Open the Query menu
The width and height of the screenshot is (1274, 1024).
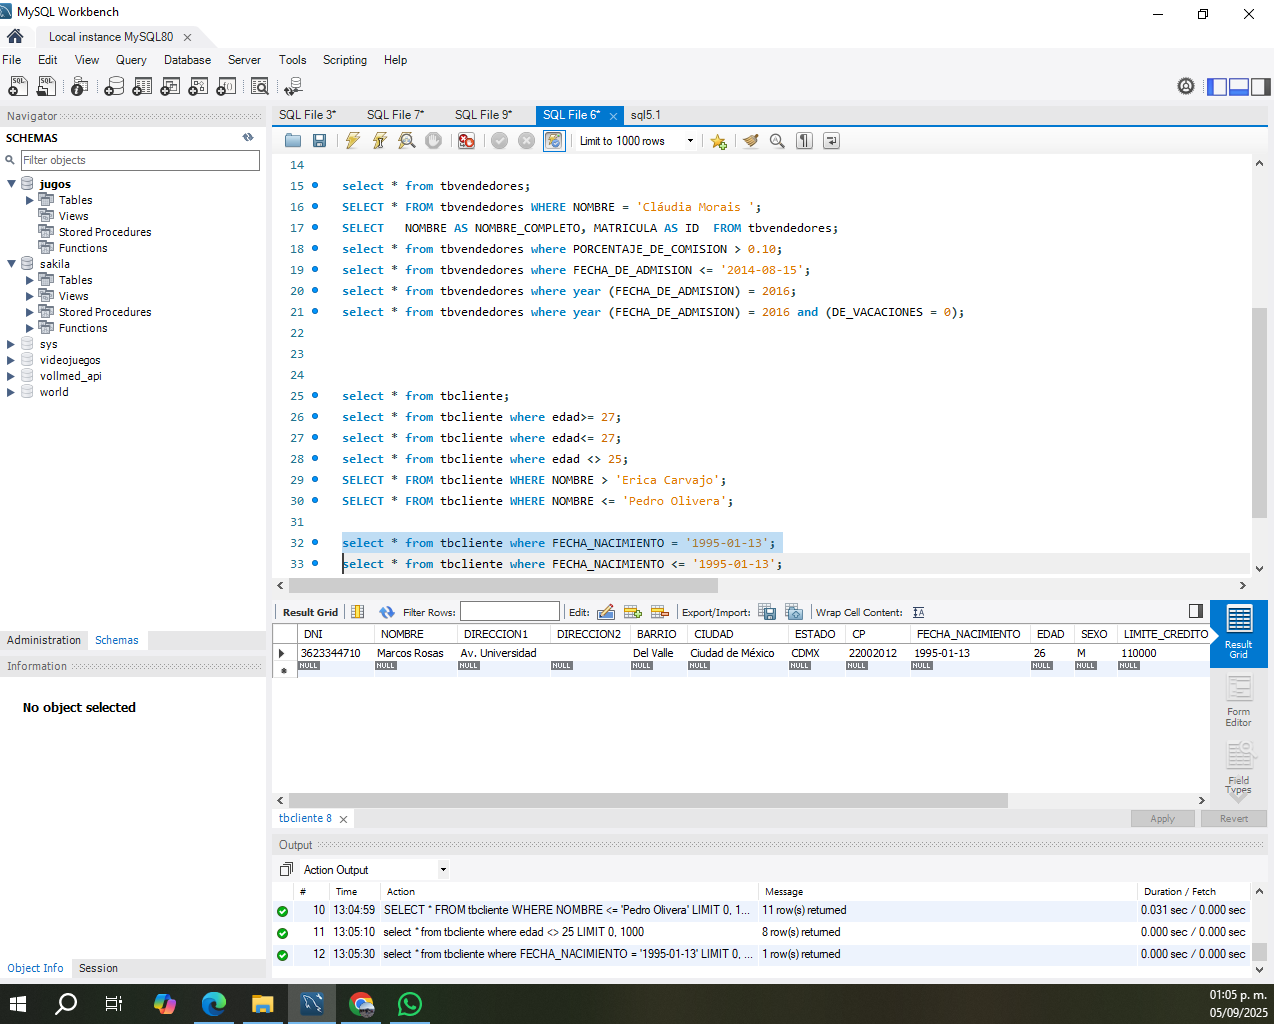[131, 60]
